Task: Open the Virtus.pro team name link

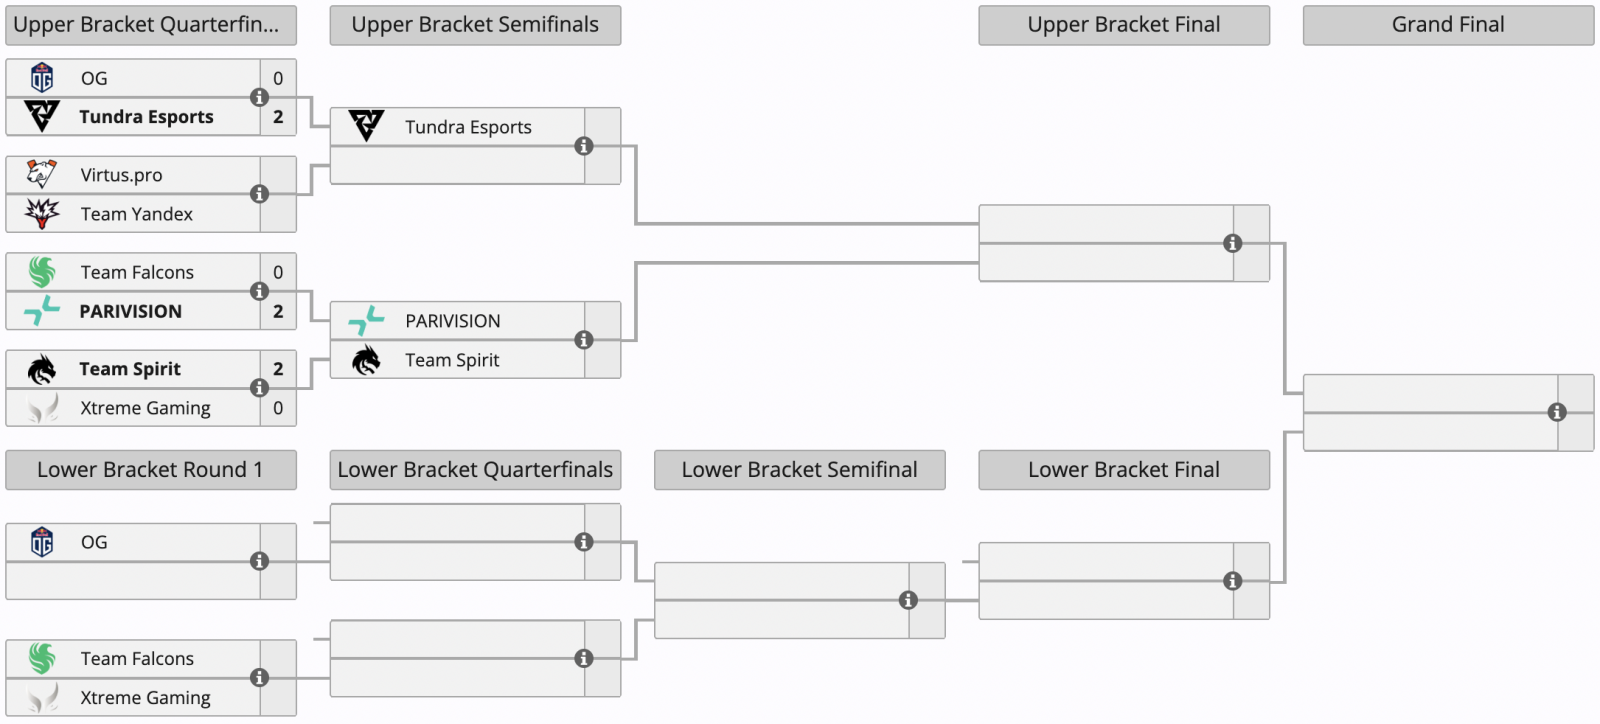Action: pyautogui.click(x=121, y=175)
